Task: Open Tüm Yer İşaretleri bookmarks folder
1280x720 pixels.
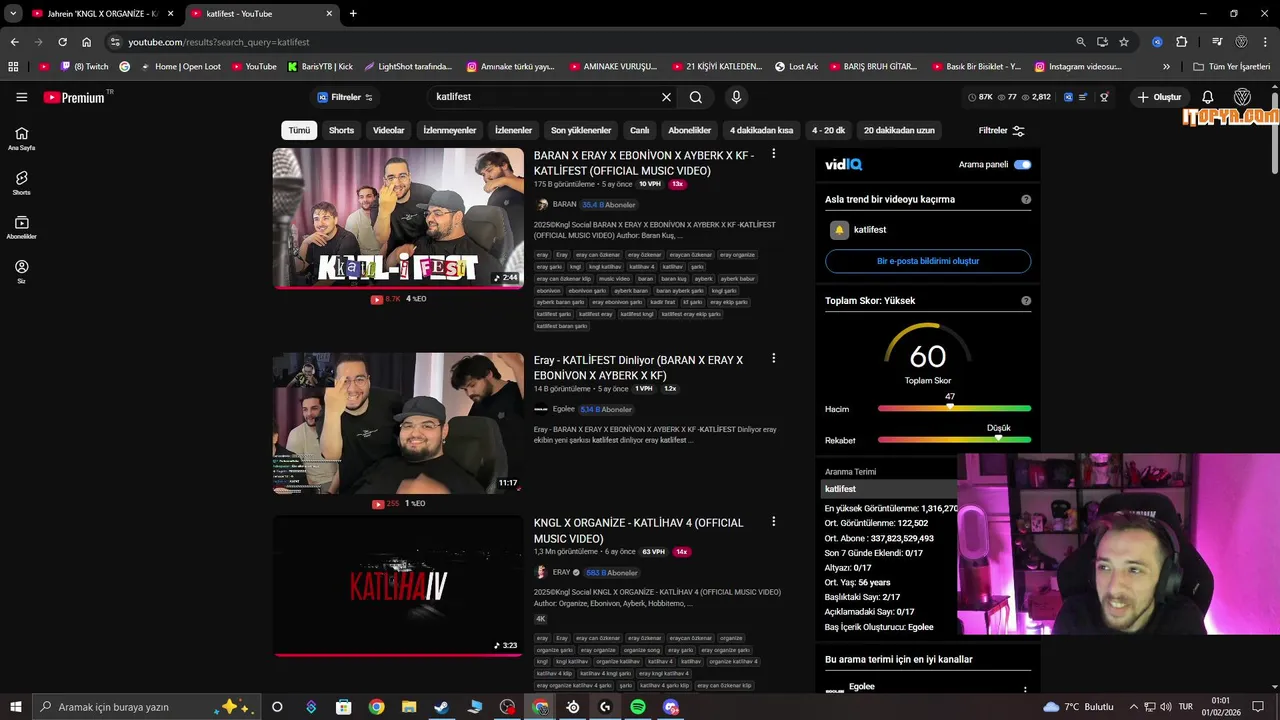Action: pyautogui.click(x=1232, y=67)
